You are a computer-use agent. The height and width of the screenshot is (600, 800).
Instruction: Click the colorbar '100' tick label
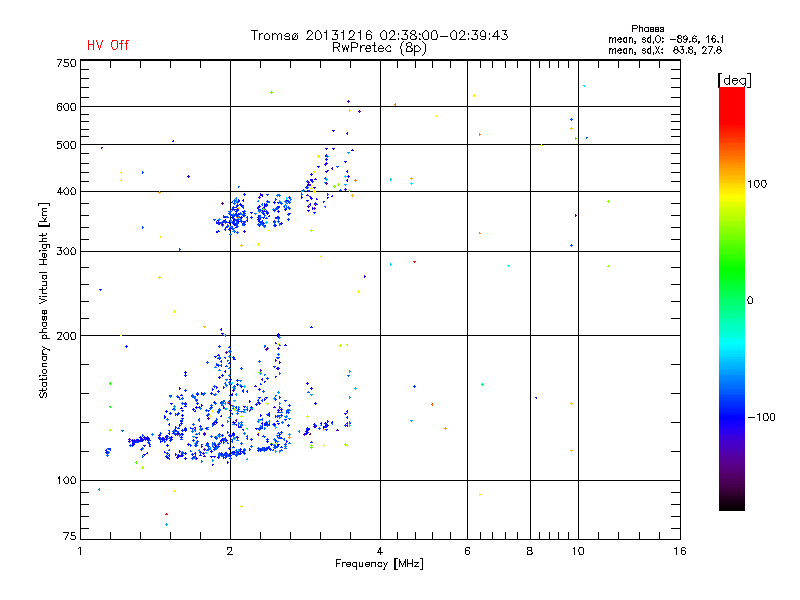pyautogui.click(x=757, y=184)
